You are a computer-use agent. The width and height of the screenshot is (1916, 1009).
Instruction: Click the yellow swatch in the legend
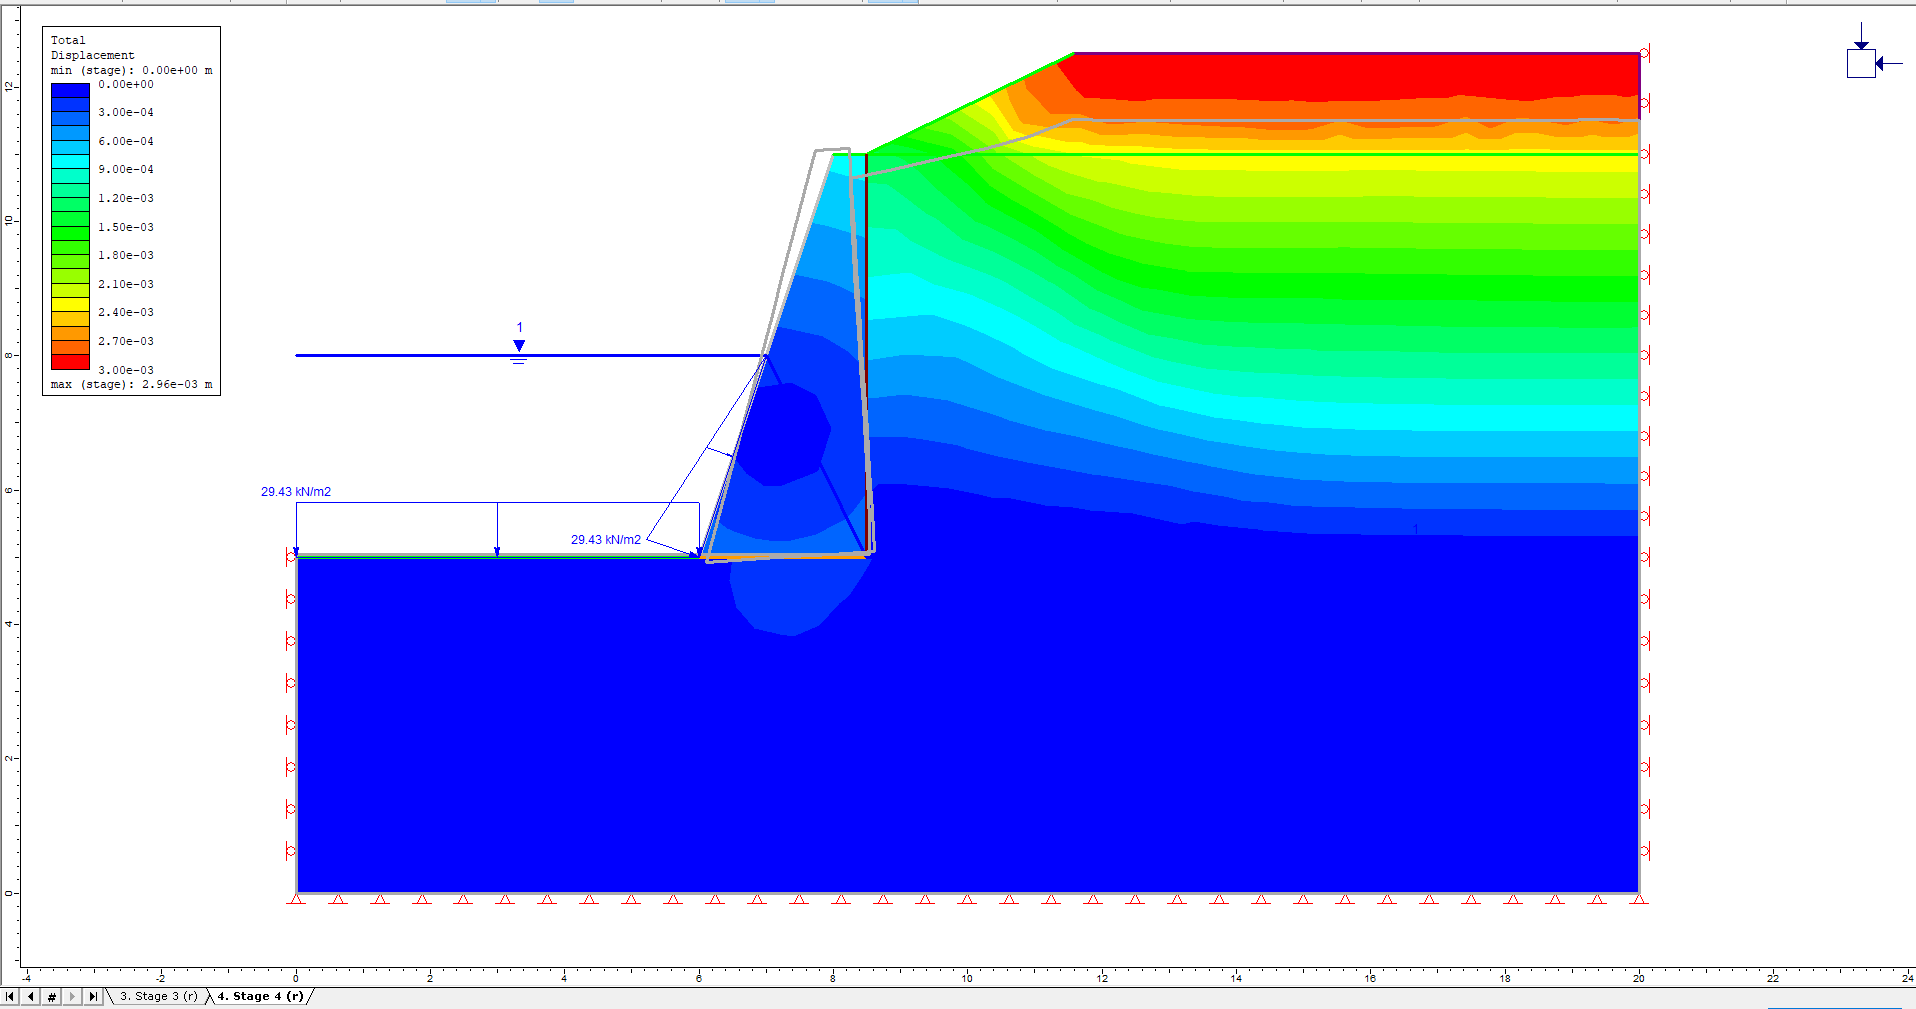coord(70,304)
